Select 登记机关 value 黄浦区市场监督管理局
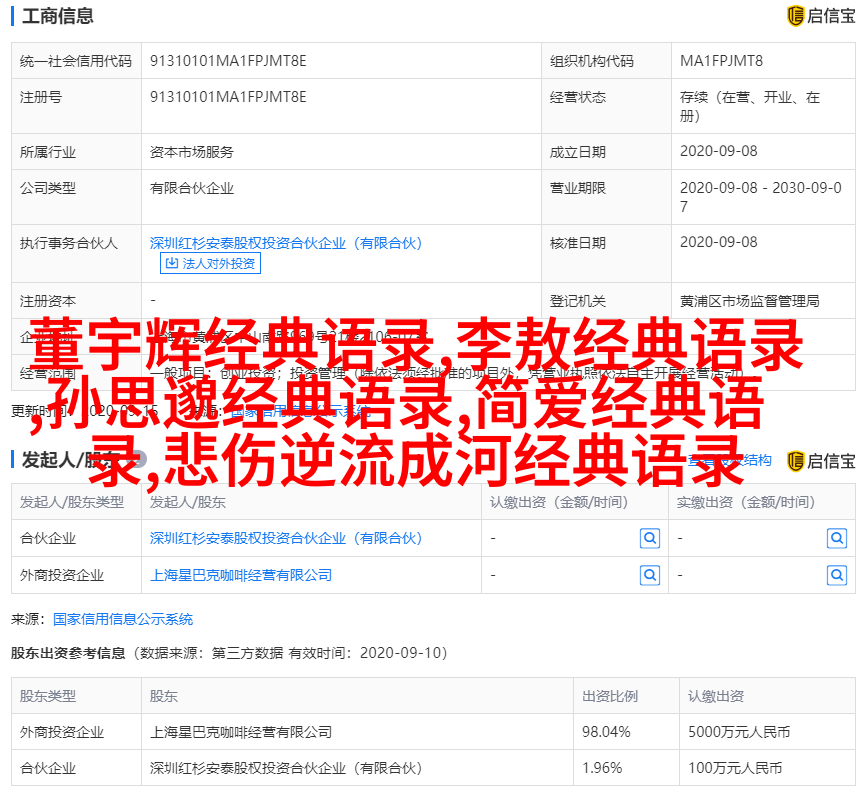867x790 pixels. [x=749, y=301]
